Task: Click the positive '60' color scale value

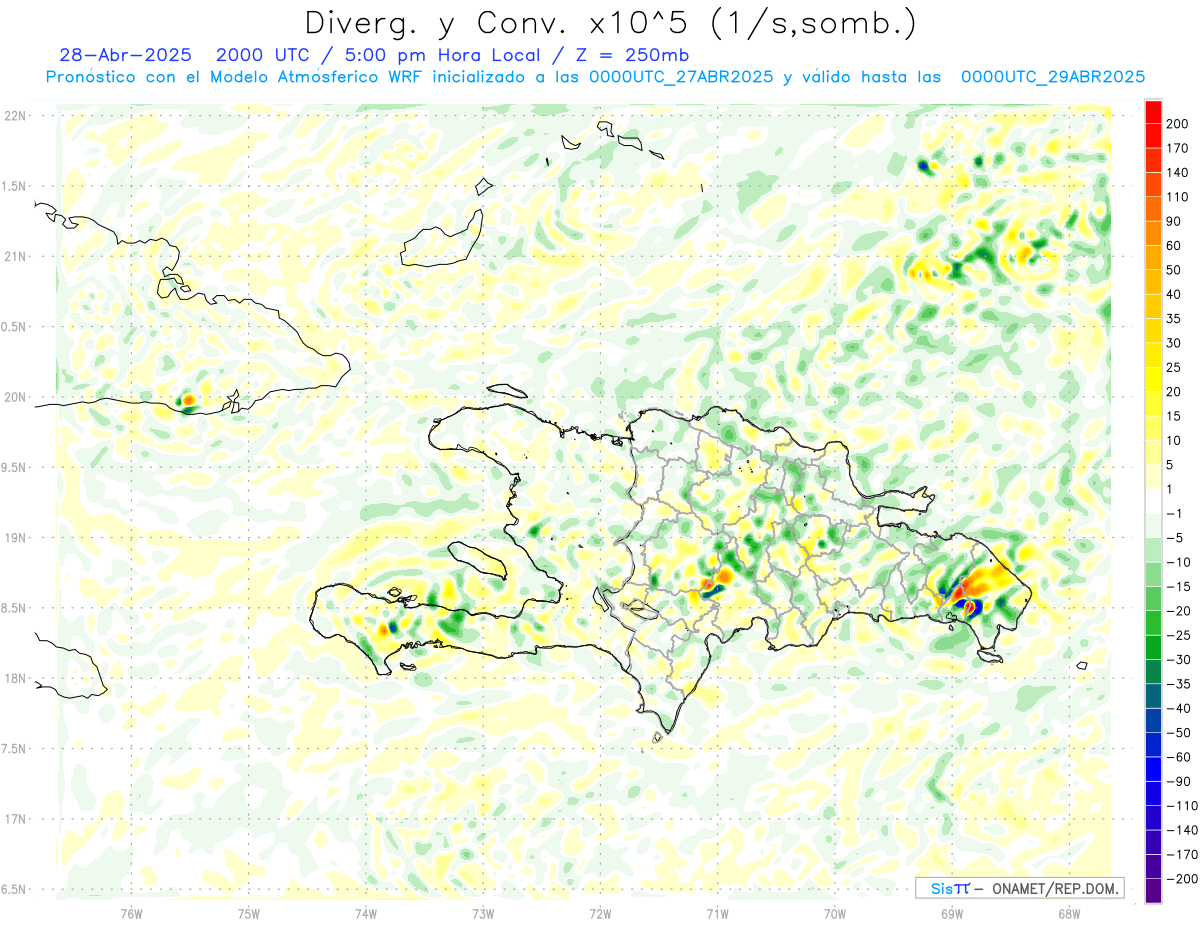Action: (1174, 246)
